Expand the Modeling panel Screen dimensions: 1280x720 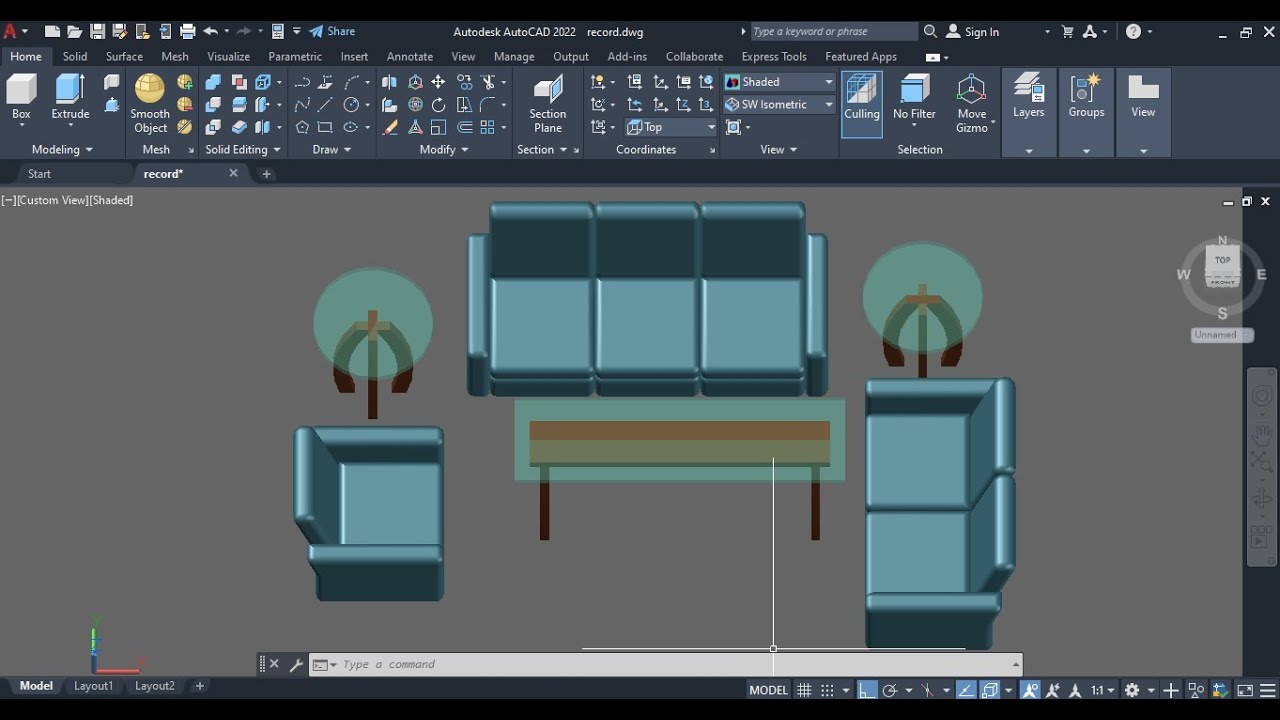pyautogui.click(x=62, y=150)
